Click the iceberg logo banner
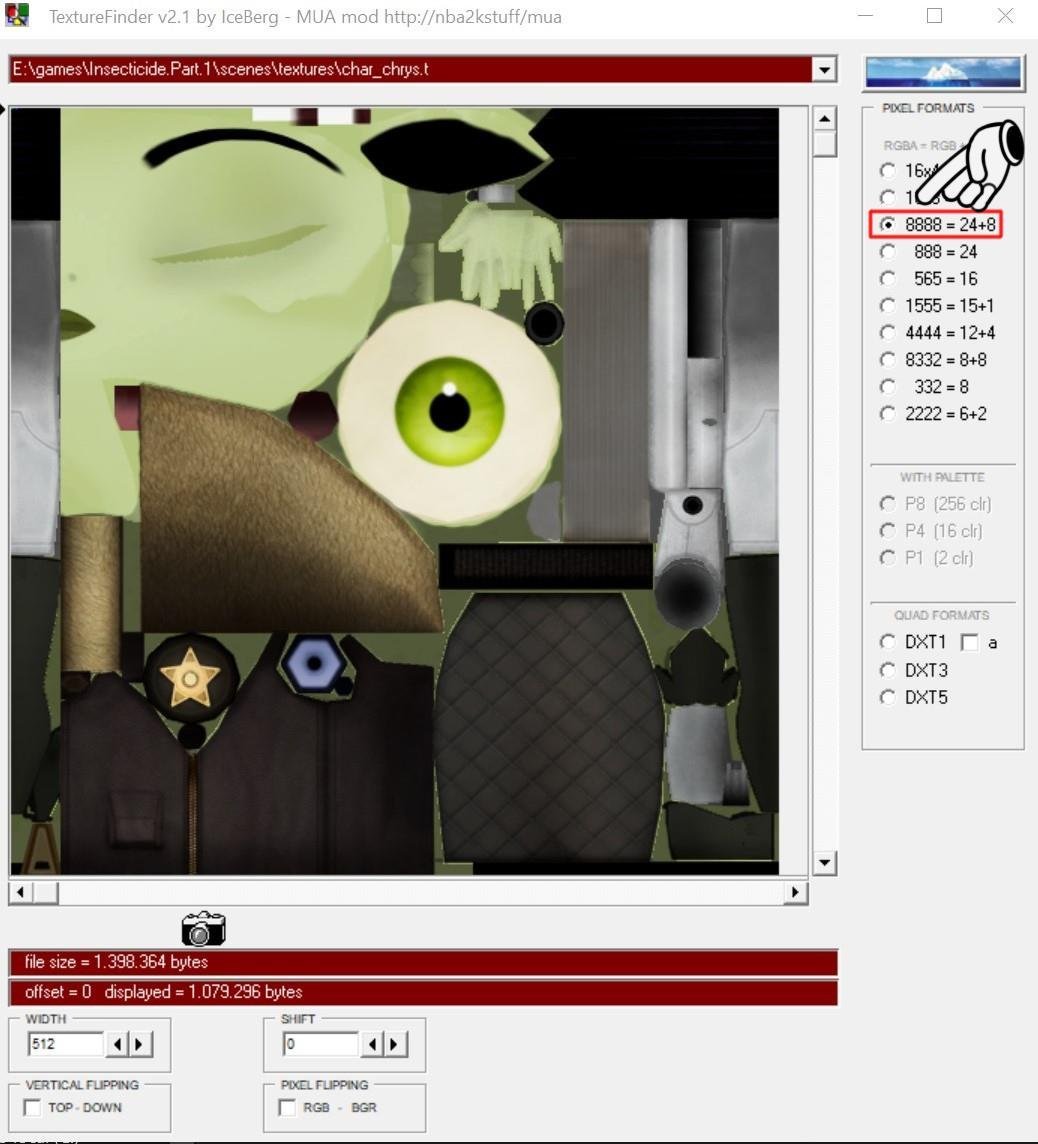This screenshot has width=1038, height=1144. tap(942, 72)
